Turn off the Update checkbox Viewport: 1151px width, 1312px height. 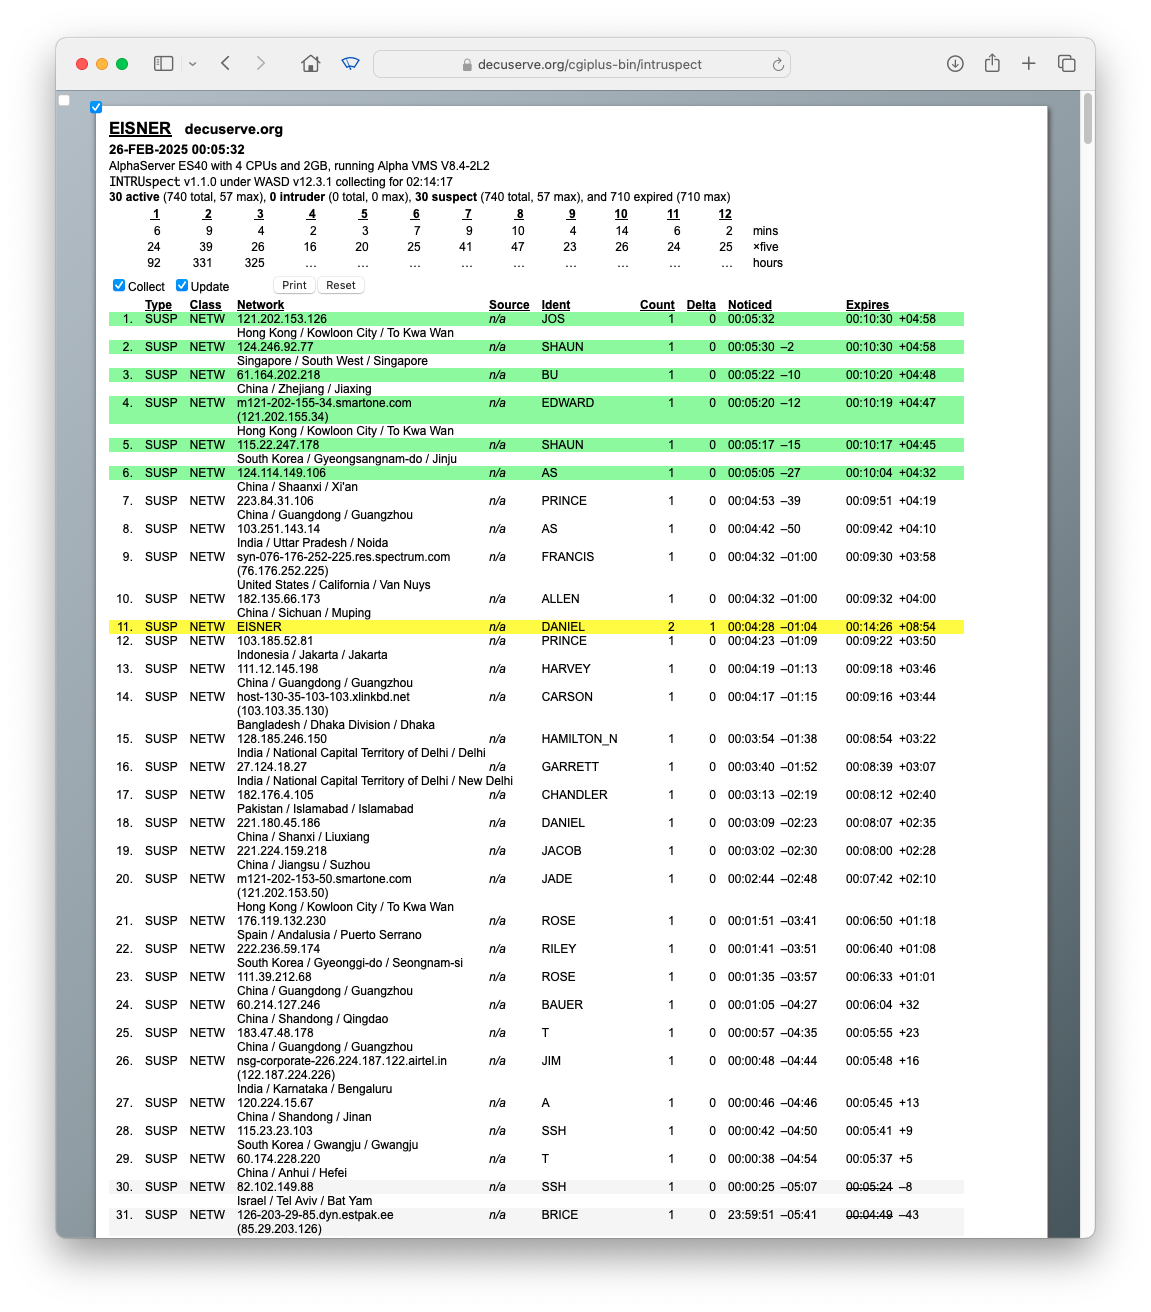pyautogui.click(x=182, y=286)
